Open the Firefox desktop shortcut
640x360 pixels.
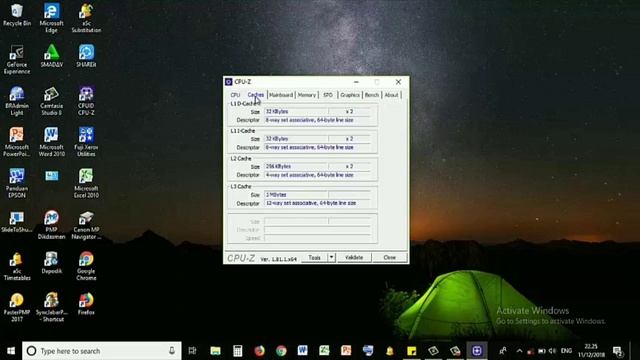click(86, 304)
